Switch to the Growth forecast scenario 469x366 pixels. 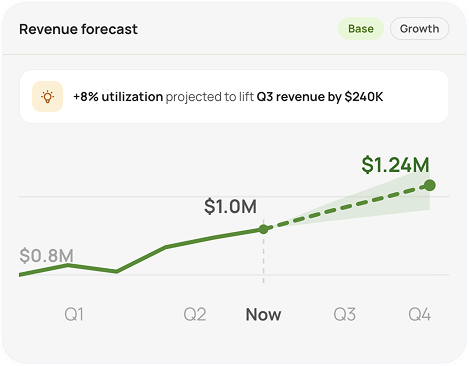click(419, 29)
